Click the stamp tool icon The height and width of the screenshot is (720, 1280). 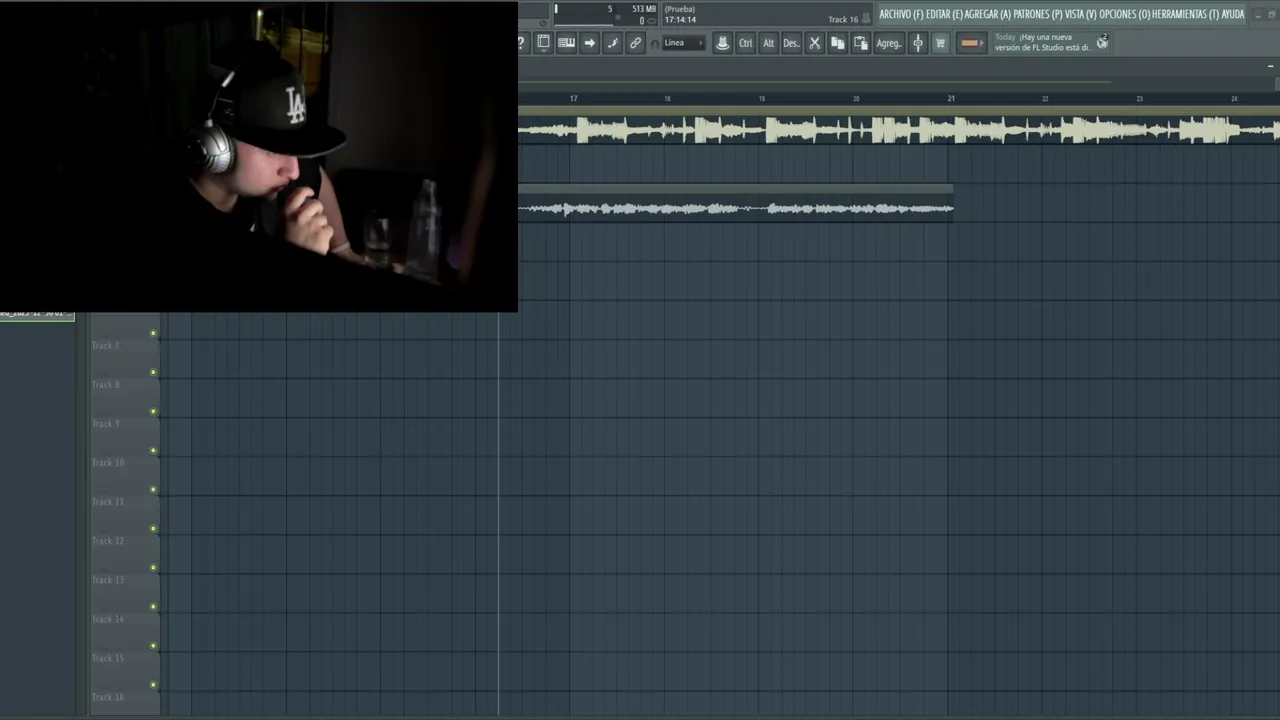click(x=722, y=43)
